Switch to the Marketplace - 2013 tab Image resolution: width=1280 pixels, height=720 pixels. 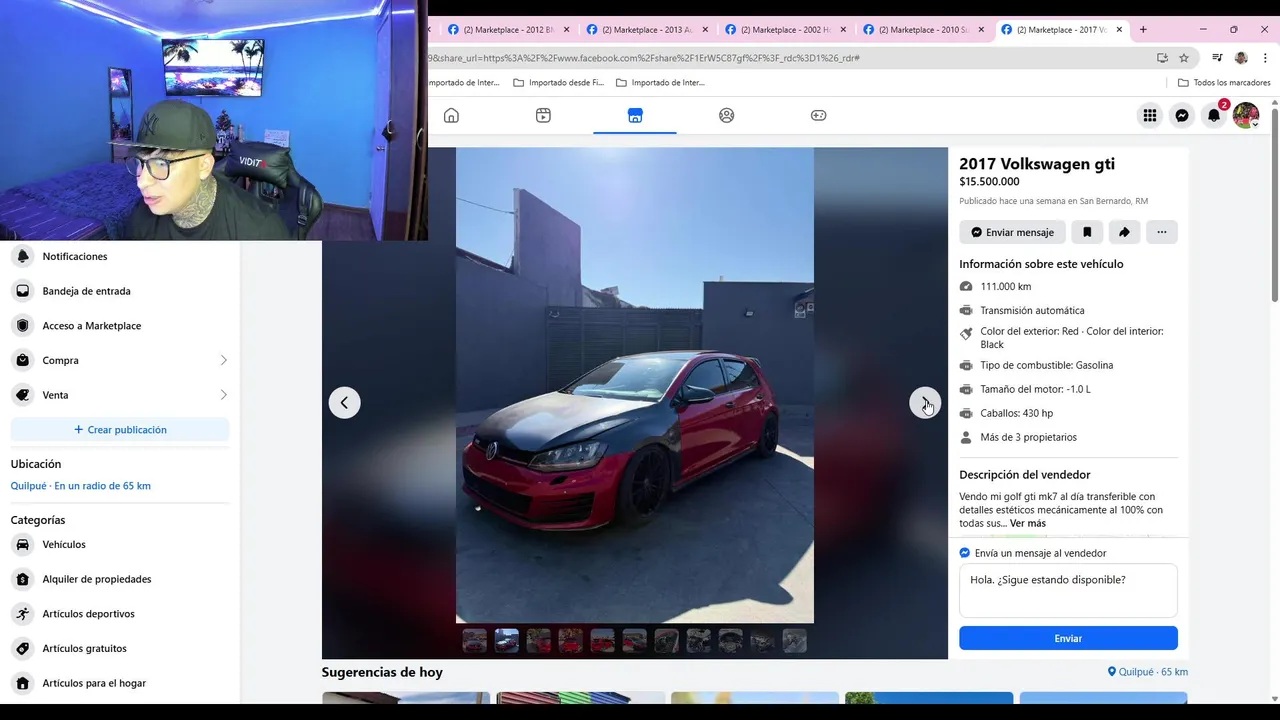645,30
